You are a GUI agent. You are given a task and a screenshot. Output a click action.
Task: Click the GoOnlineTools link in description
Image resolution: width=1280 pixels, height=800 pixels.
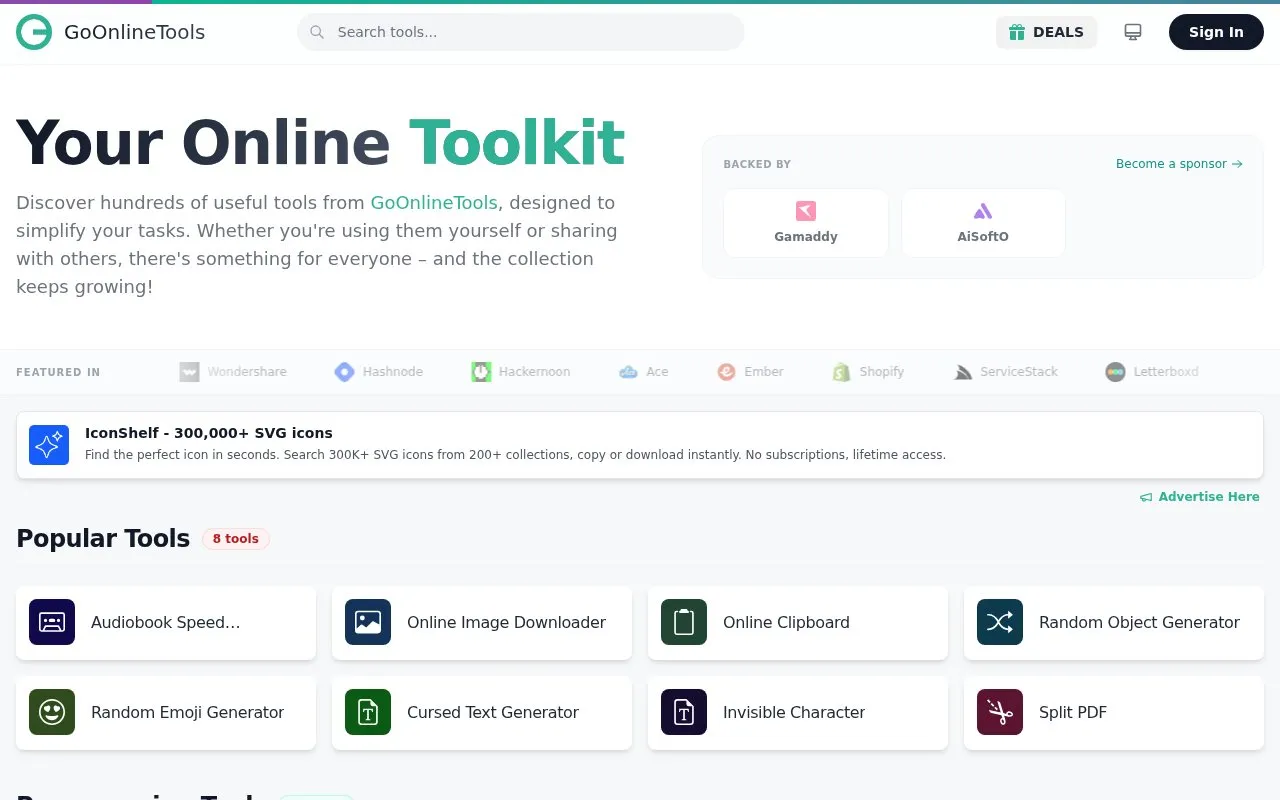click(434, 202)
